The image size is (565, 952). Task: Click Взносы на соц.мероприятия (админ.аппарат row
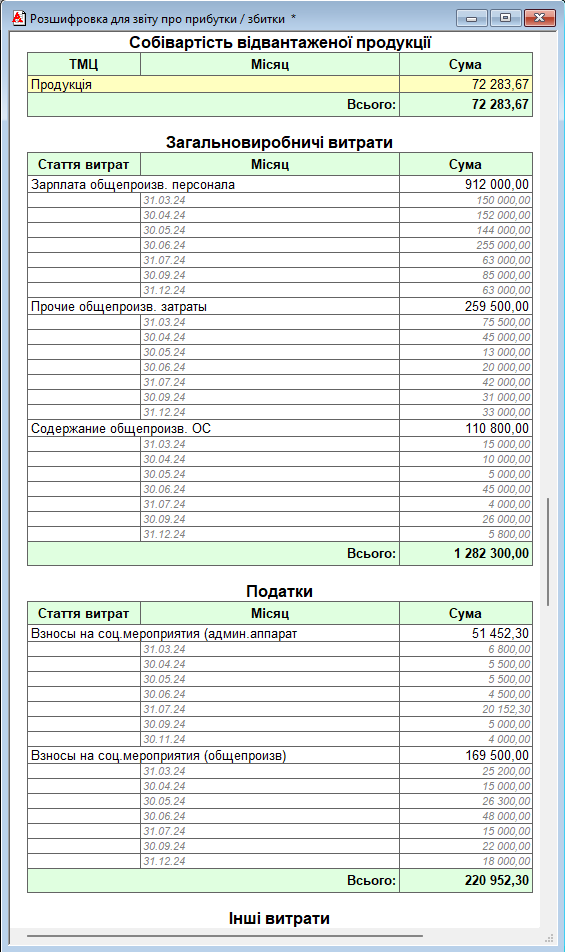click(x=280, y=634)
